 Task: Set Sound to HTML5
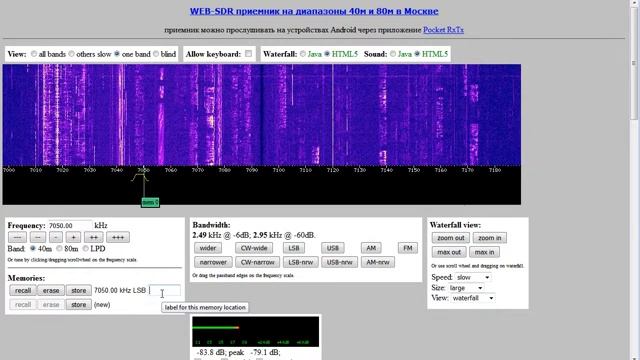click(417, 53)
